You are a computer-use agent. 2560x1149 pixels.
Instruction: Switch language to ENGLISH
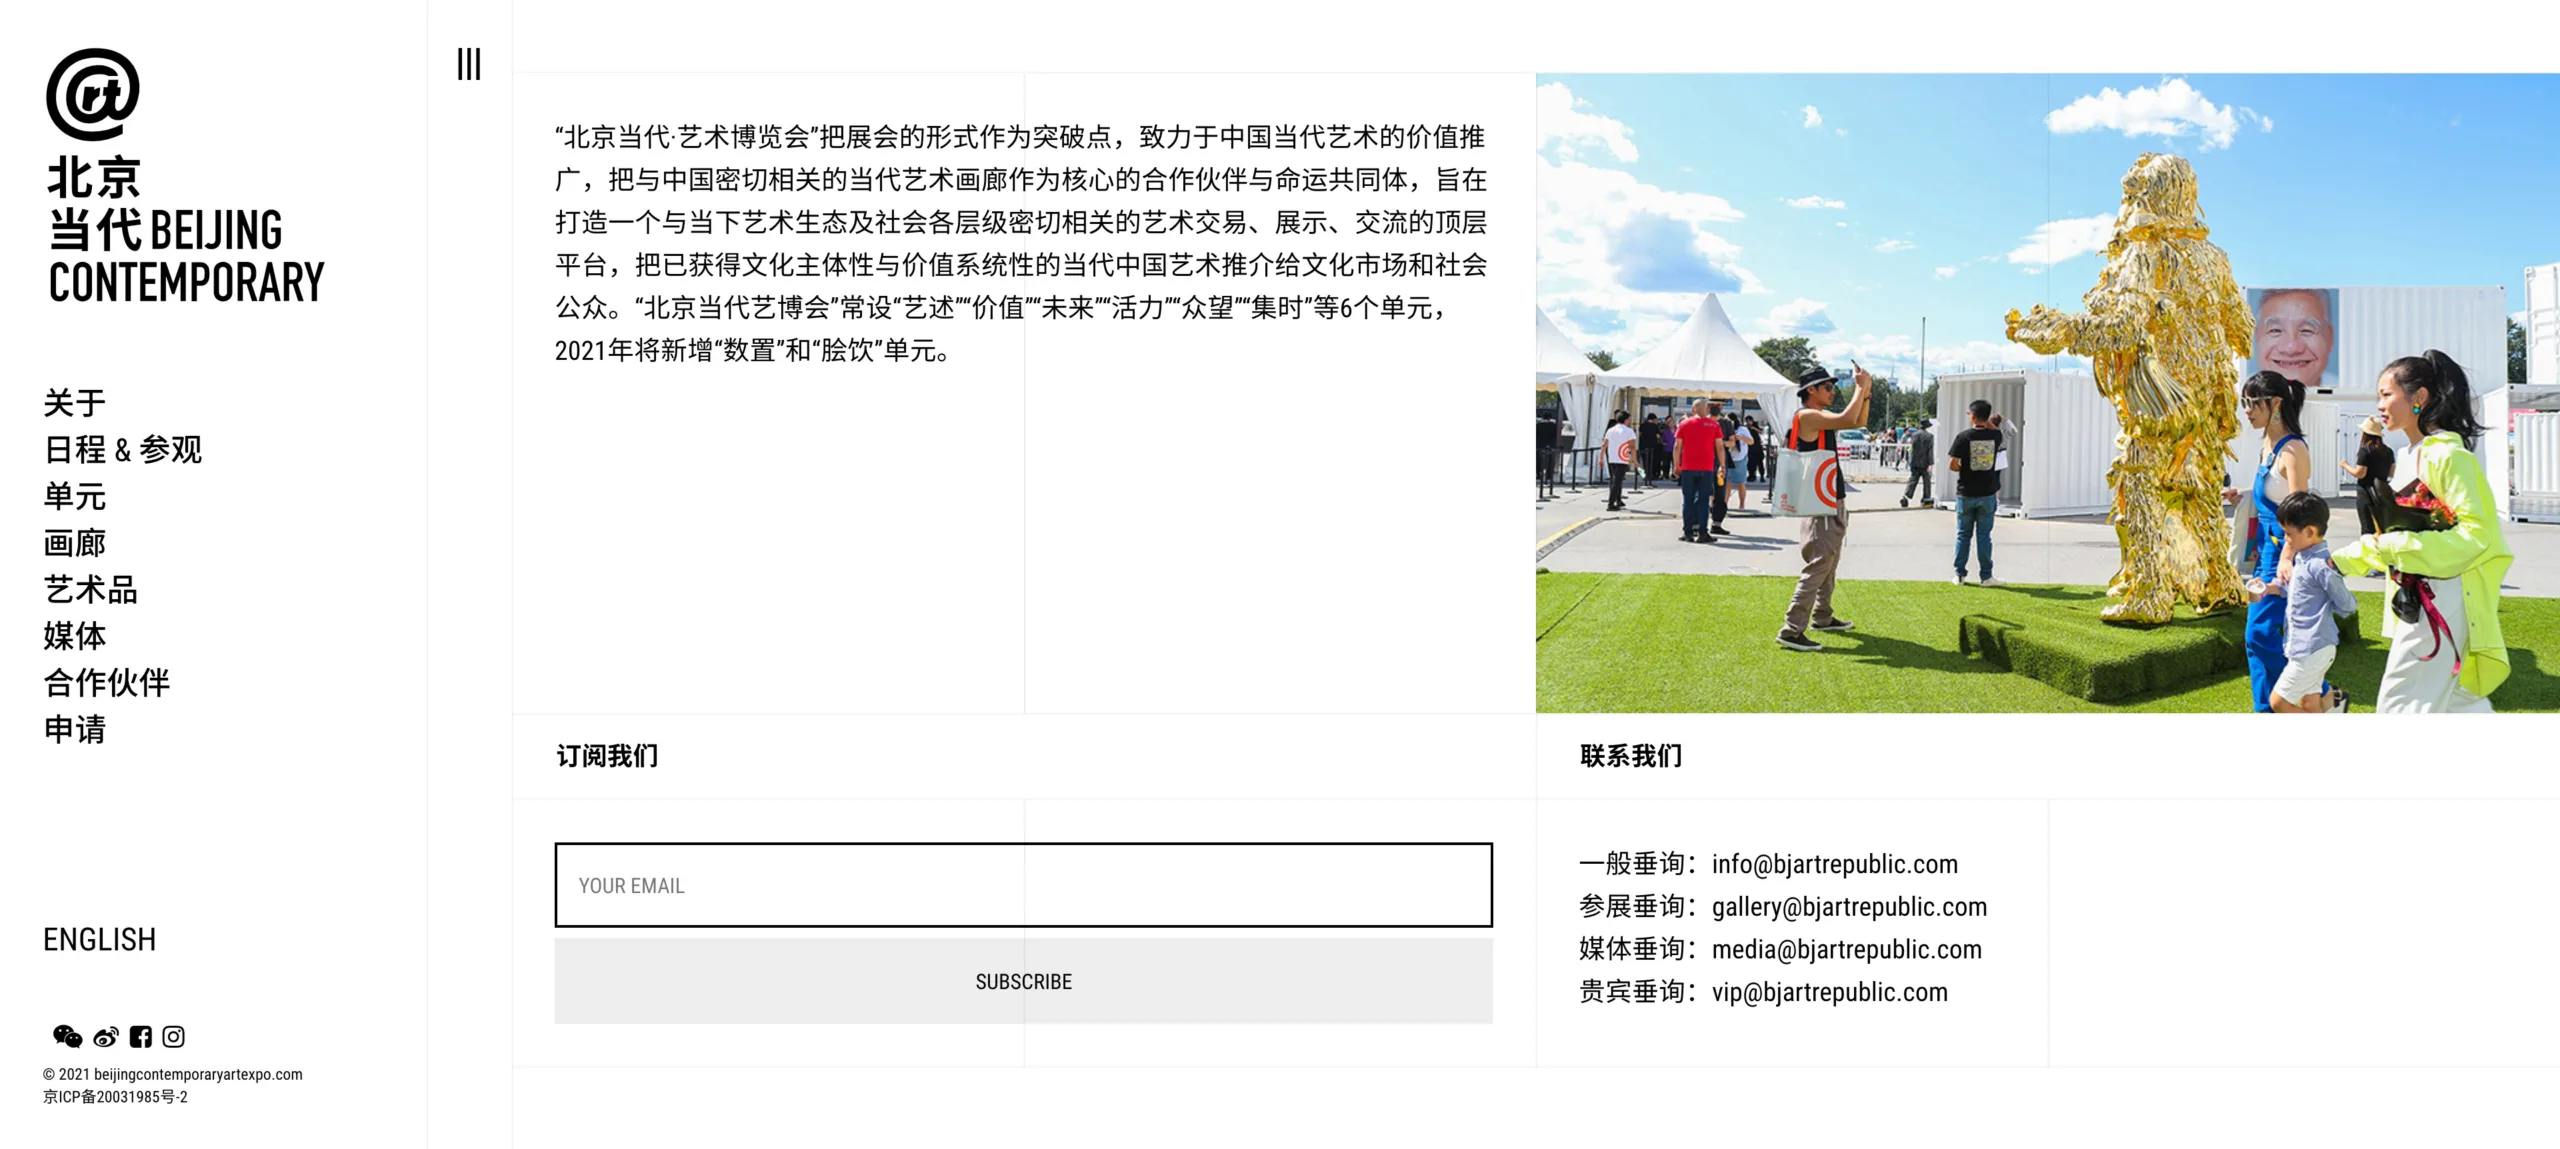(99, 940)
